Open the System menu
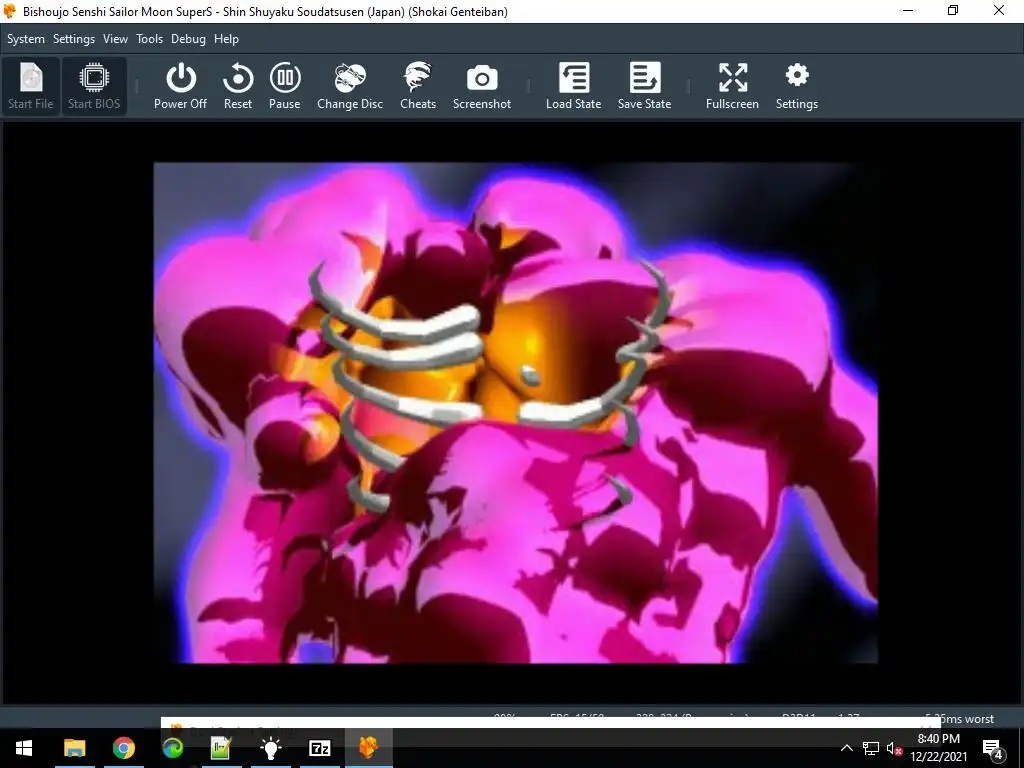Image resolution: width=1024 pixels, height=768 pixels. [x=26, y=39]
